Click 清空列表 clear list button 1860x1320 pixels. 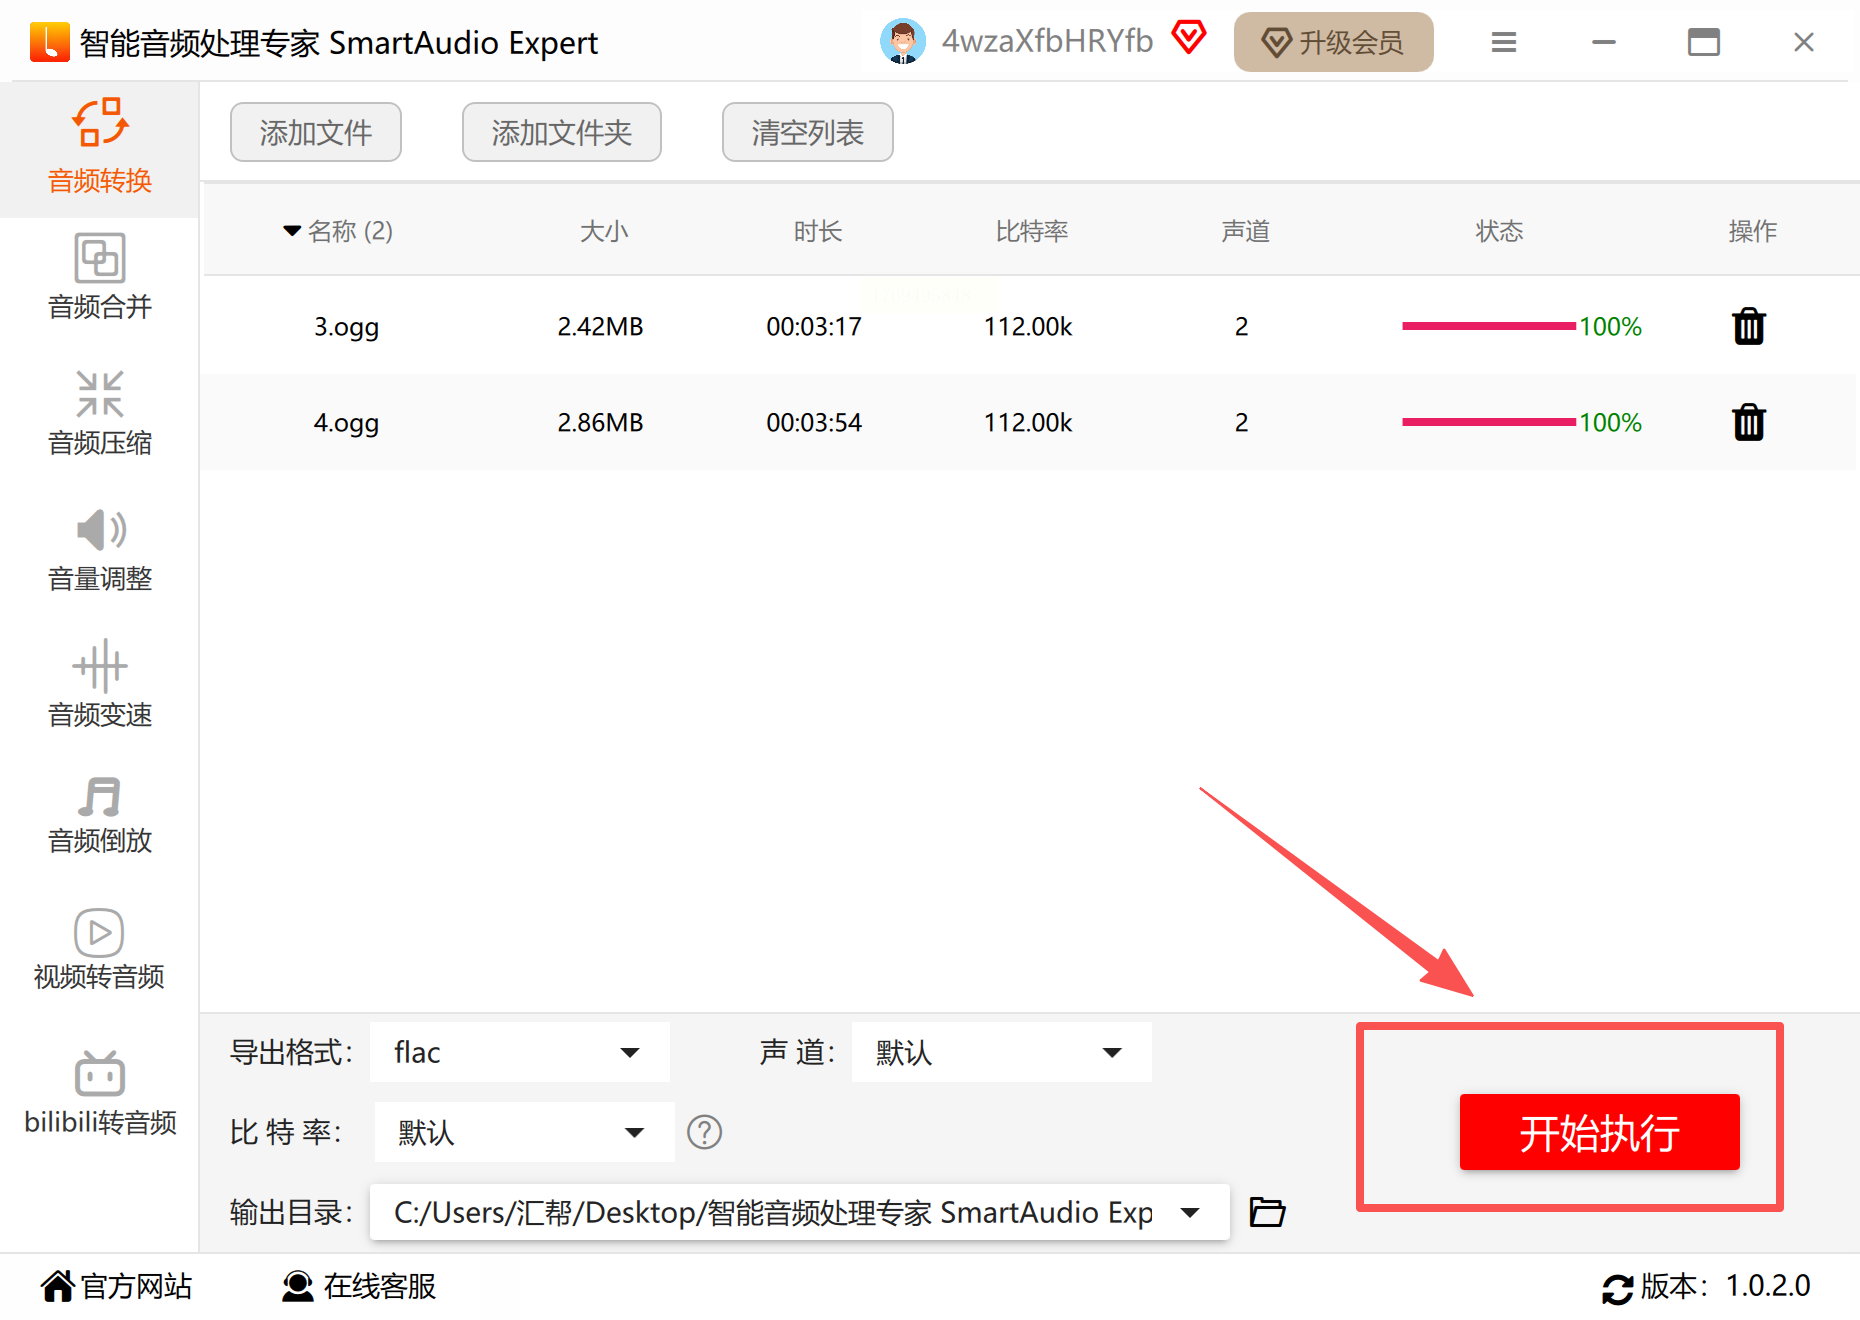coord(808,132)
